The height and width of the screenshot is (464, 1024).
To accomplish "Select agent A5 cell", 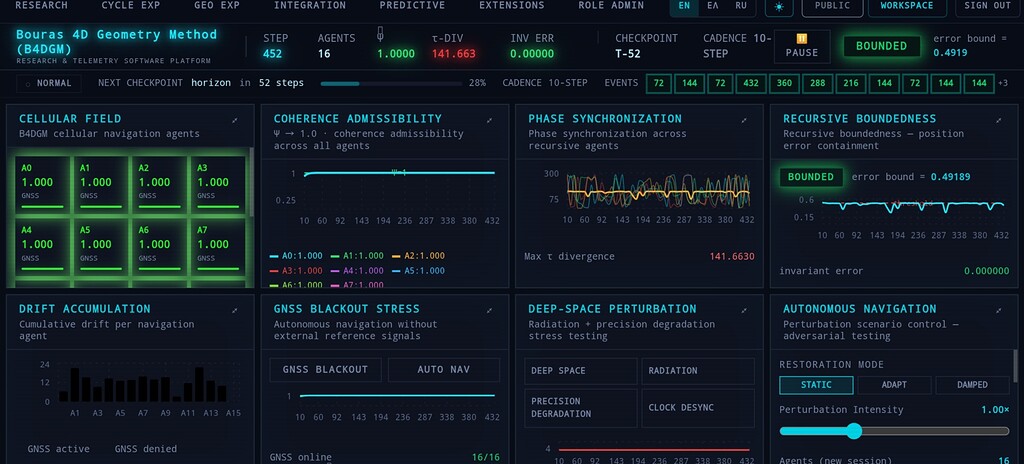I will (101, 247).
